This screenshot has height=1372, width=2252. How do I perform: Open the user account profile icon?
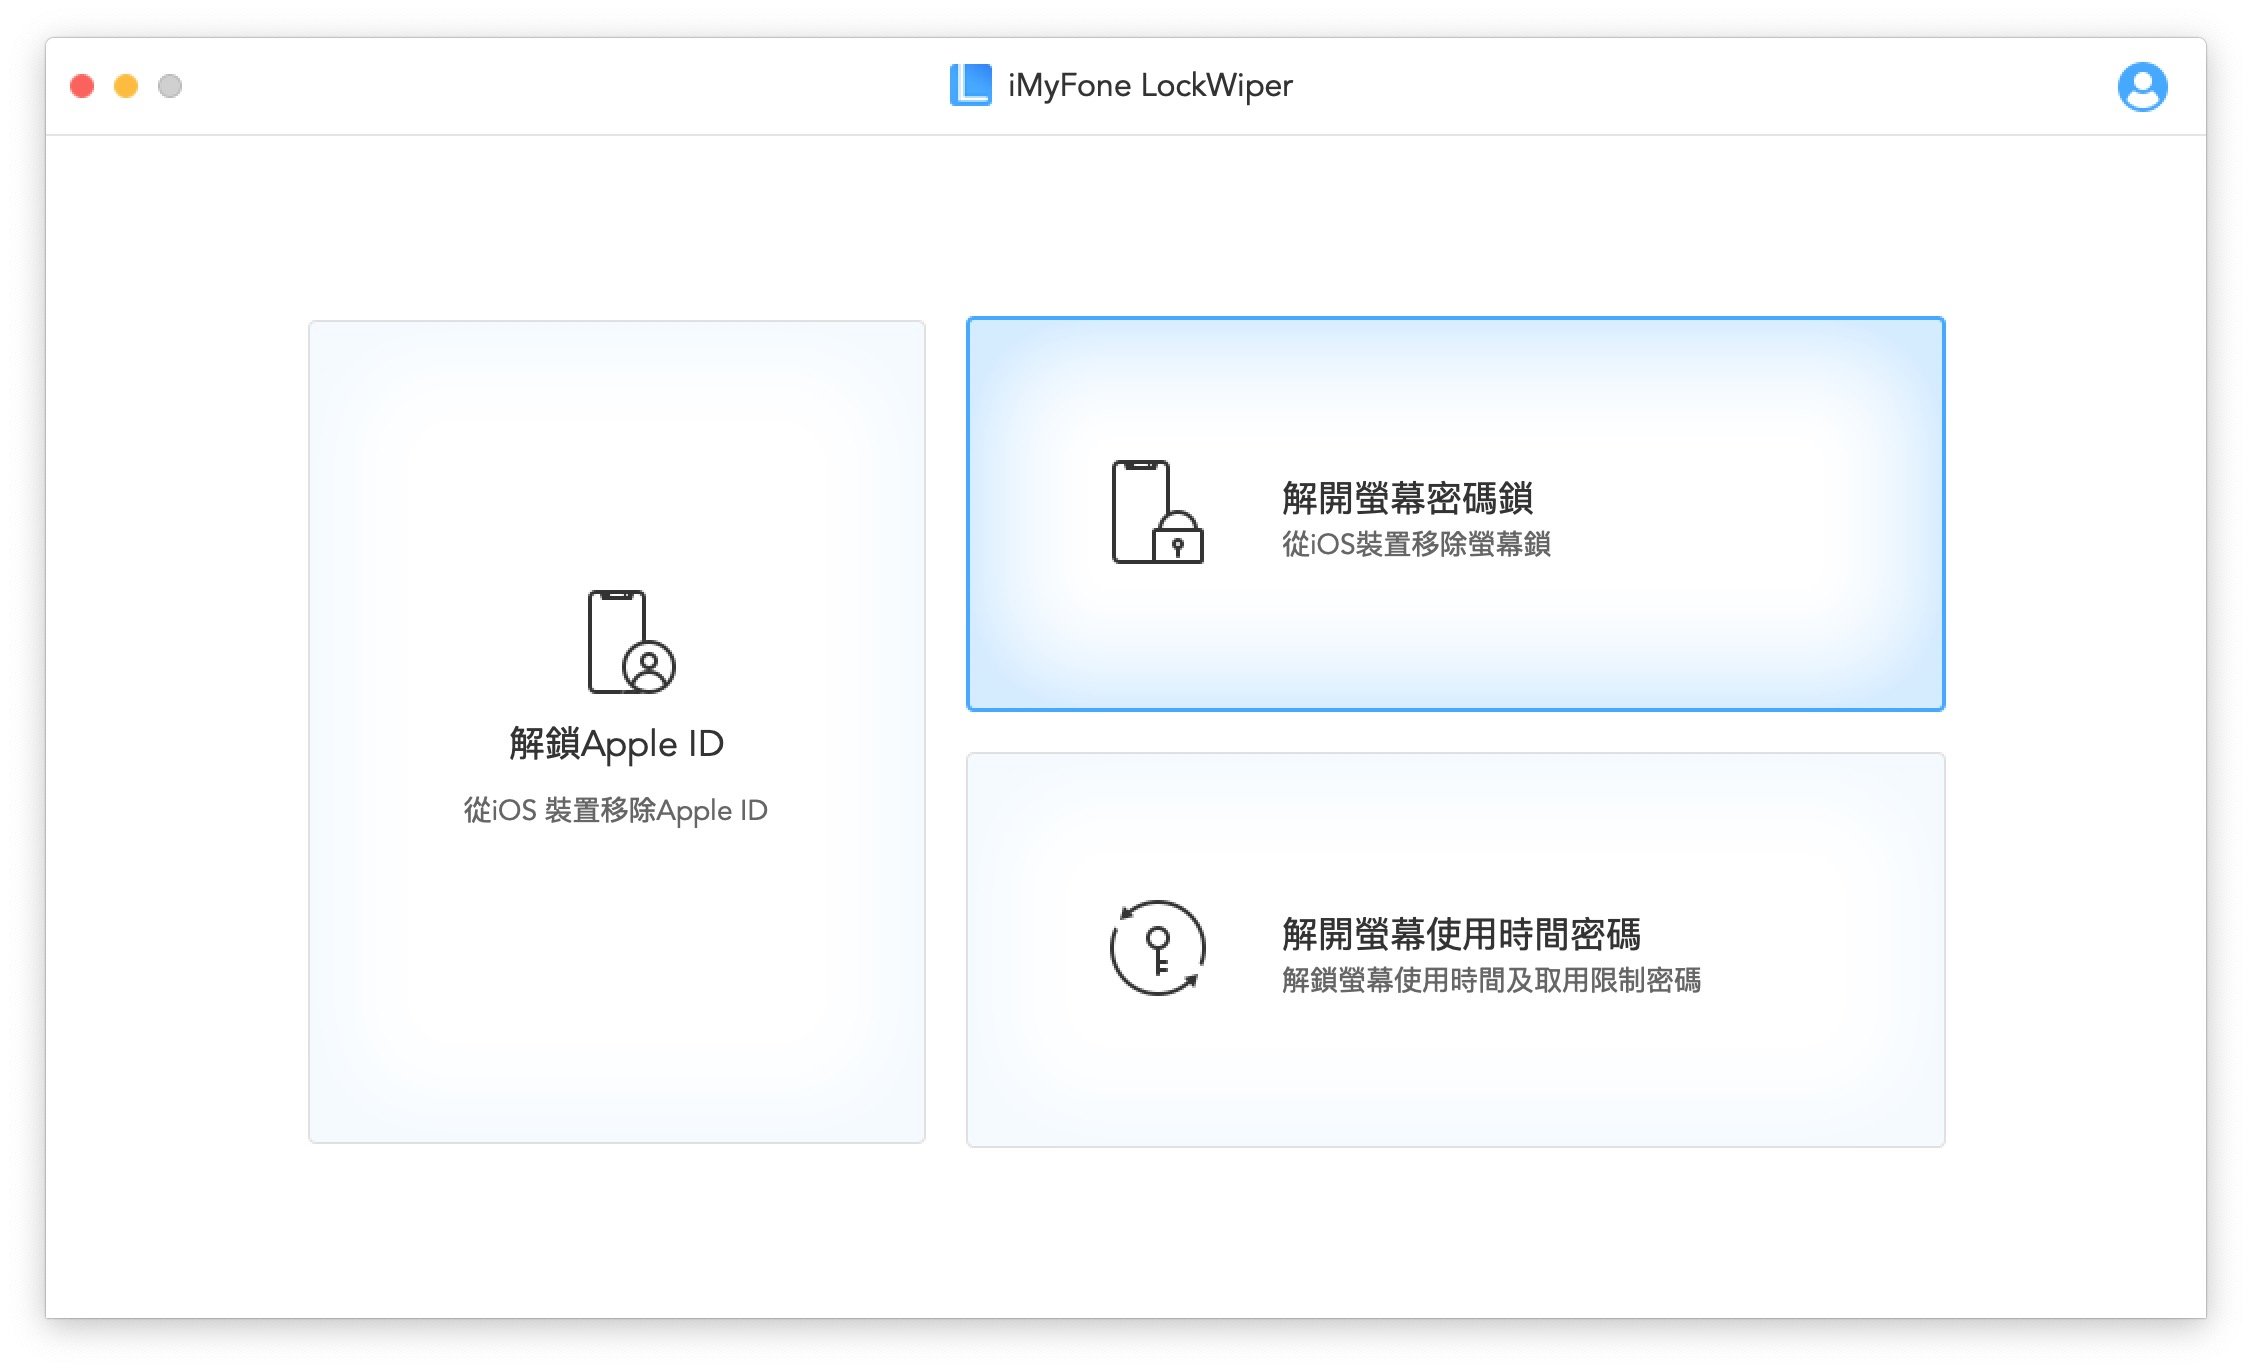point(2142,87)
